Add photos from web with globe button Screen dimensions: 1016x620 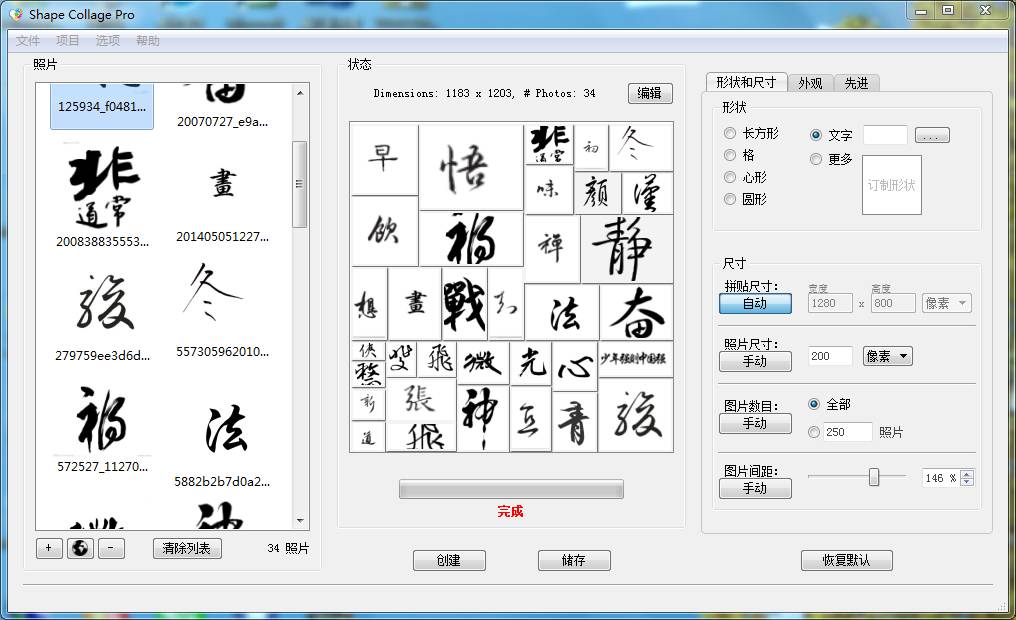[80, 548]
